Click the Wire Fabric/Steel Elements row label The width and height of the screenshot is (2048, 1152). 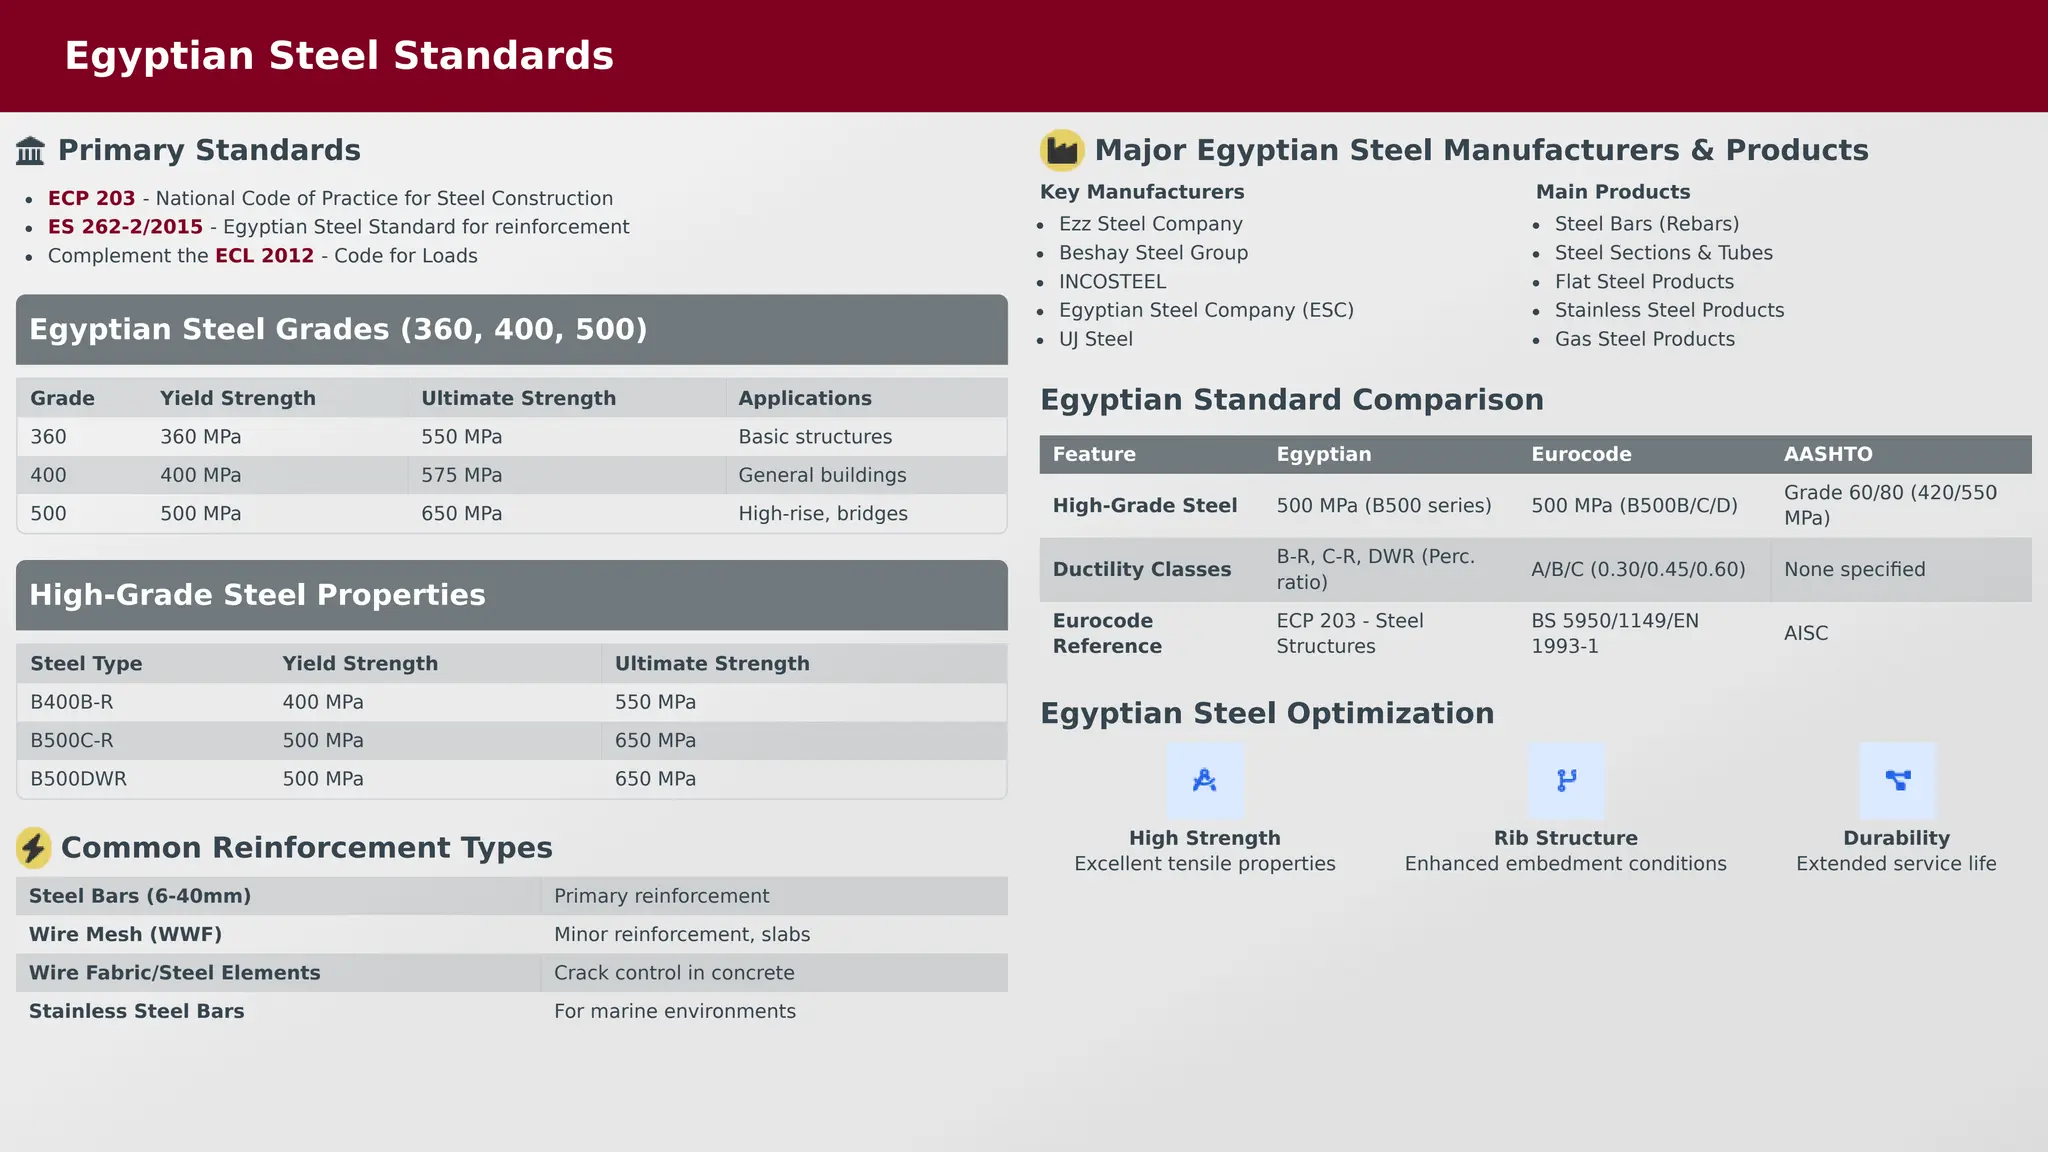coord(175,973)
